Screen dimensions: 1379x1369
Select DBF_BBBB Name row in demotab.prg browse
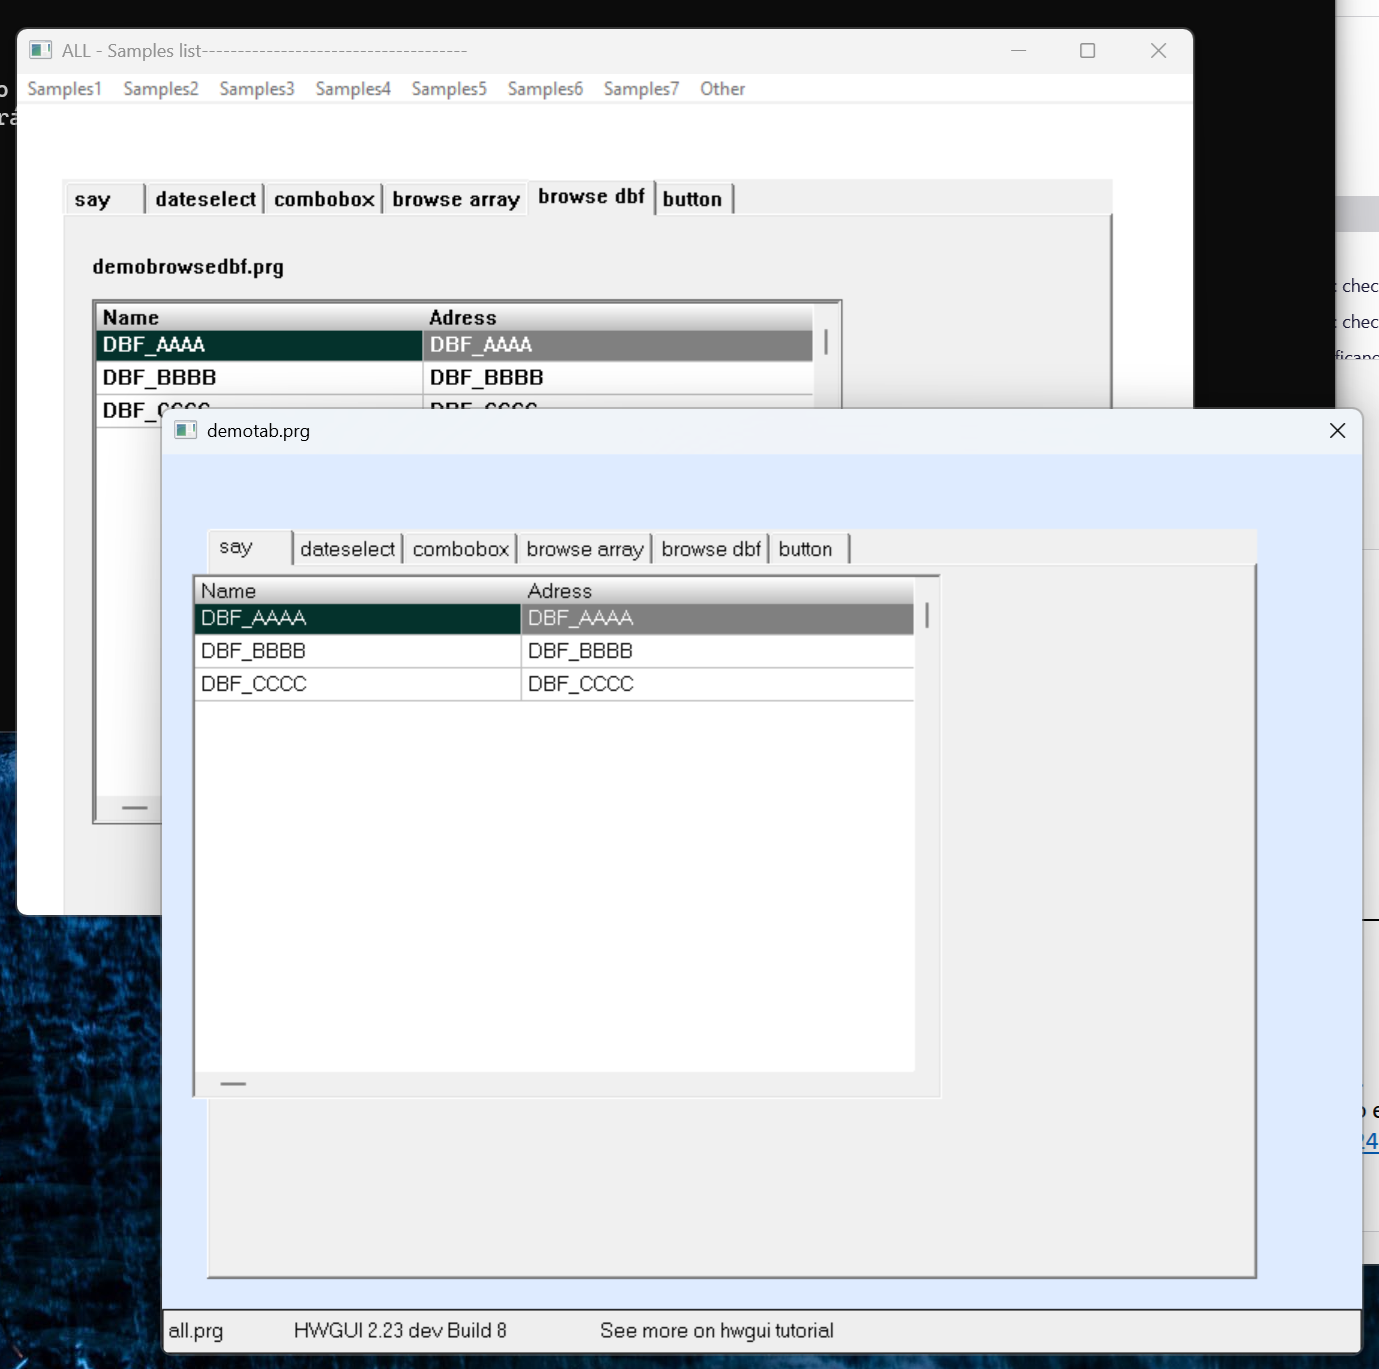click(x=356, y=651)
